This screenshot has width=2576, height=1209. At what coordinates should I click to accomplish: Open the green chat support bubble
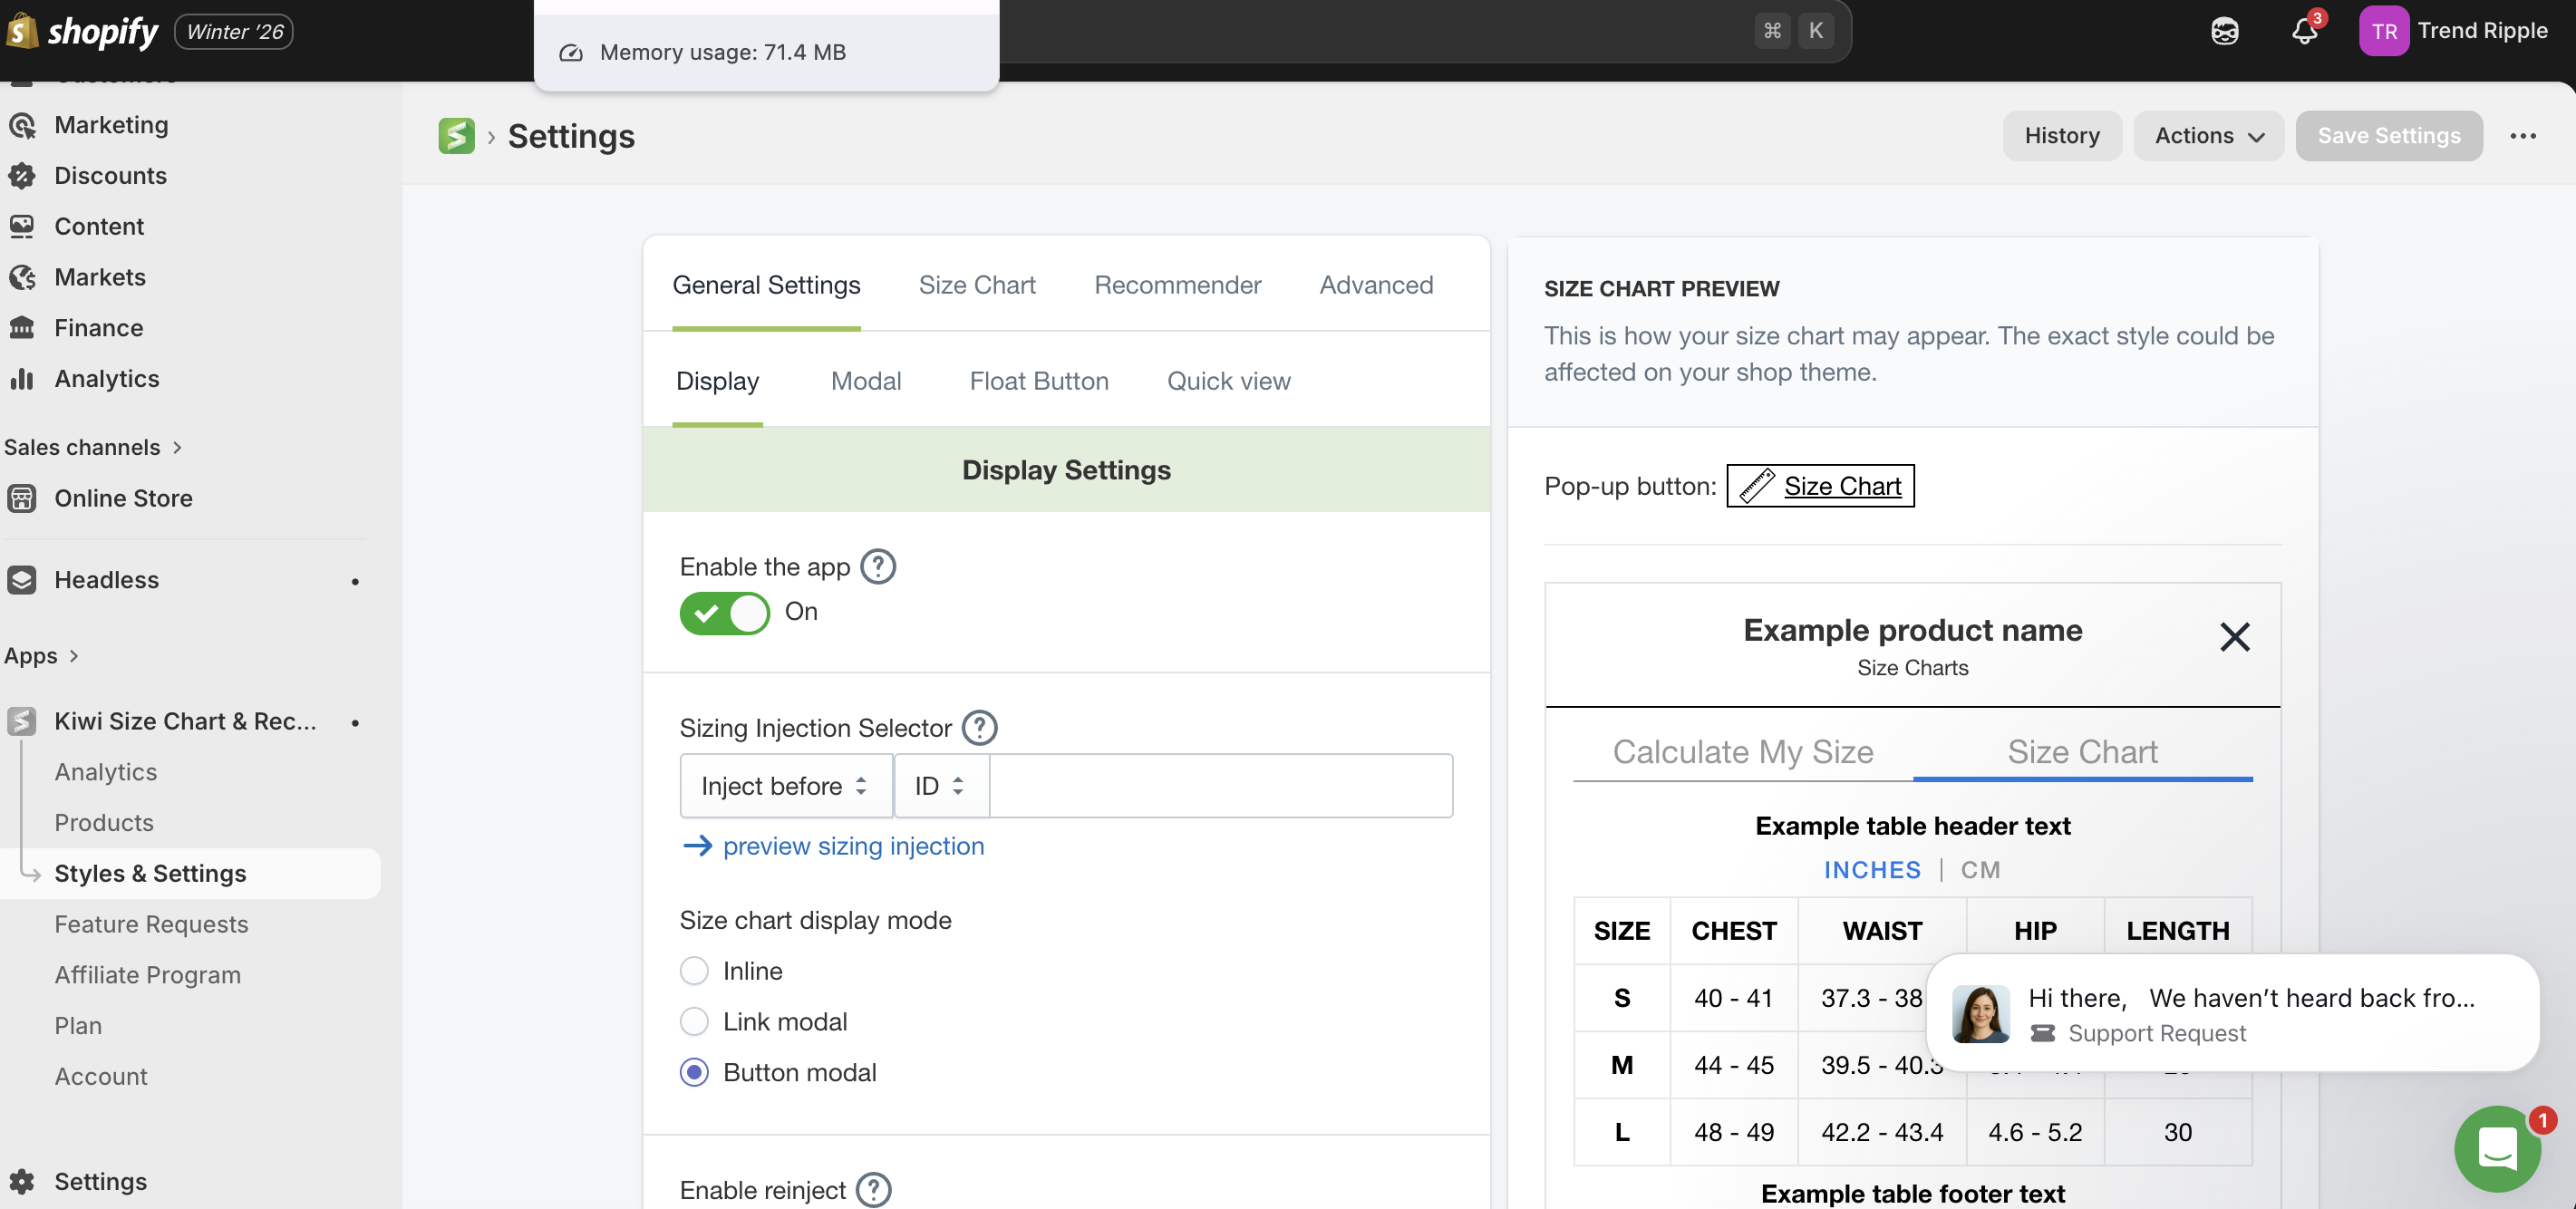(x=2497, y=1148)
